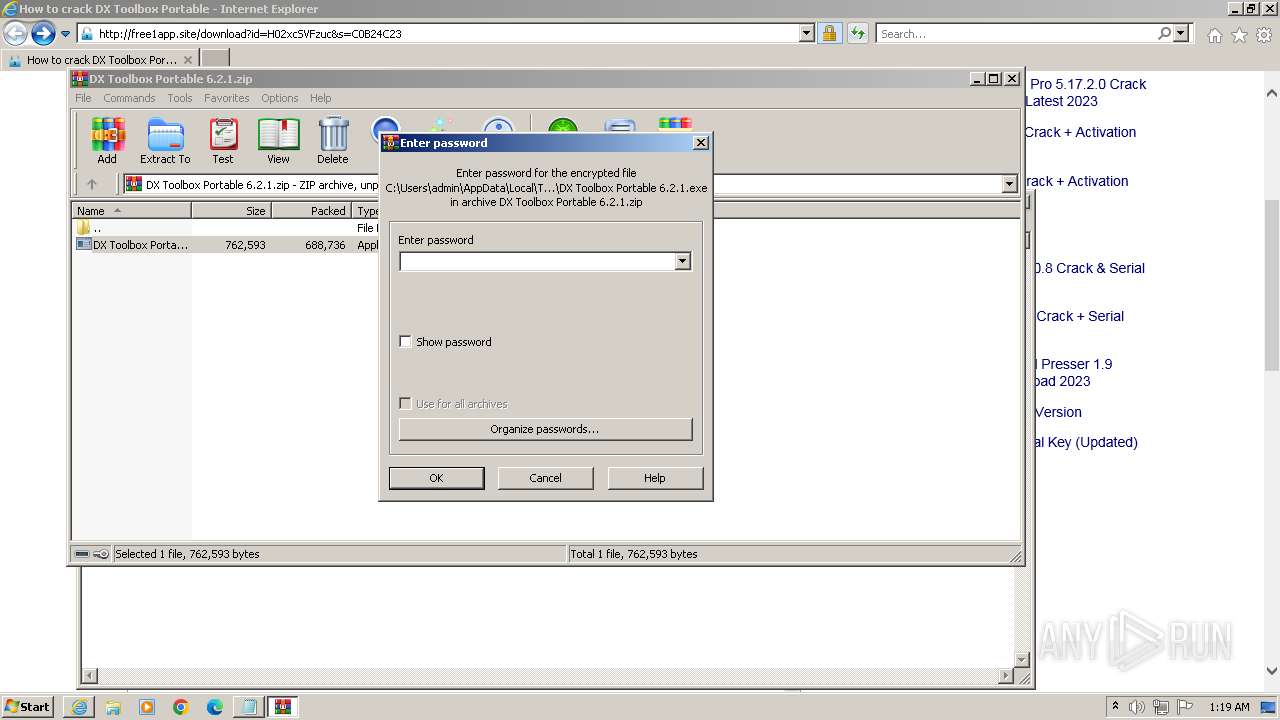Image resolution: width=1280 pixels, height=720 pixels.
Task: Click the Organize passwords button
Action: 545,429
